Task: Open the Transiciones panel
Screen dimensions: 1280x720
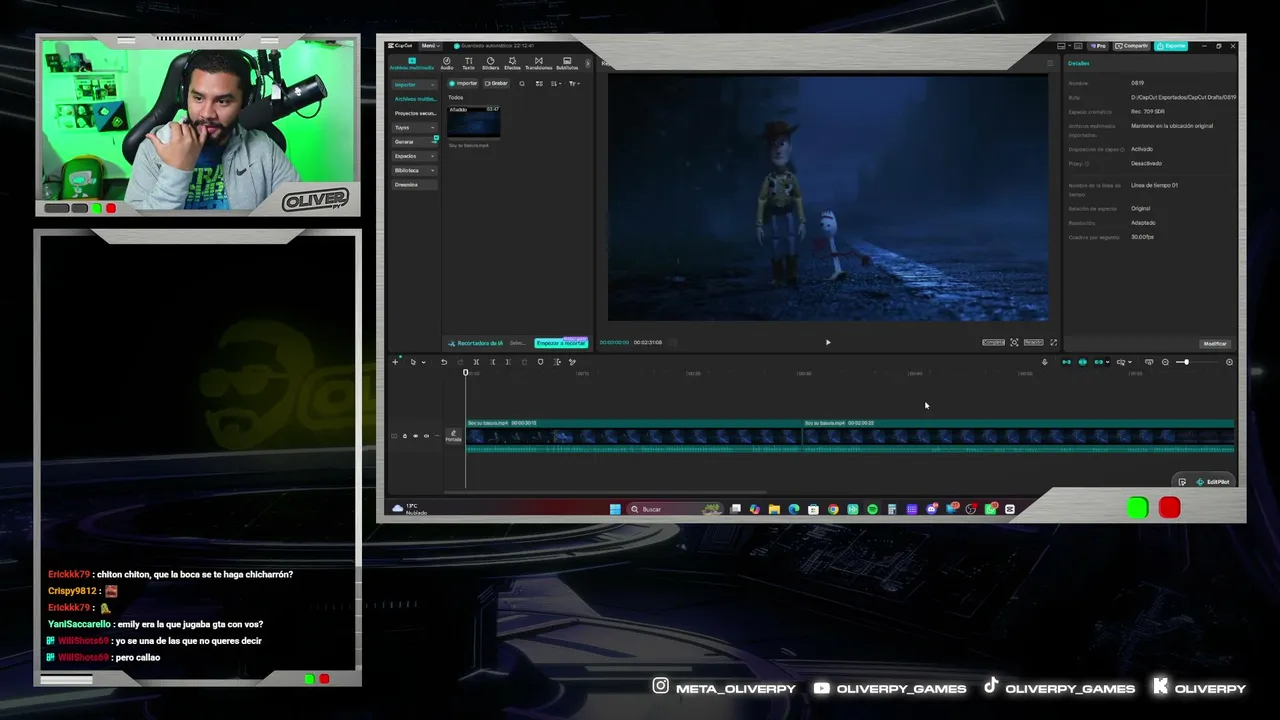Action: 538,63
